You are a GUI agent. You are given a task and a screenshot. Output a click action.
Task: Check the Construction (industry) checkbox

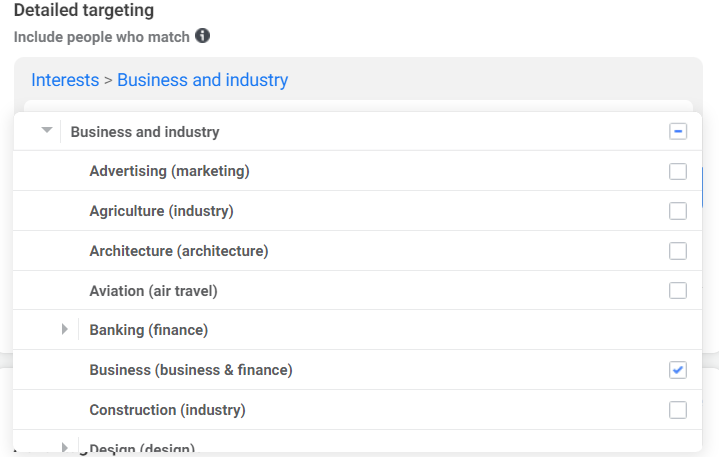(678, 410)
